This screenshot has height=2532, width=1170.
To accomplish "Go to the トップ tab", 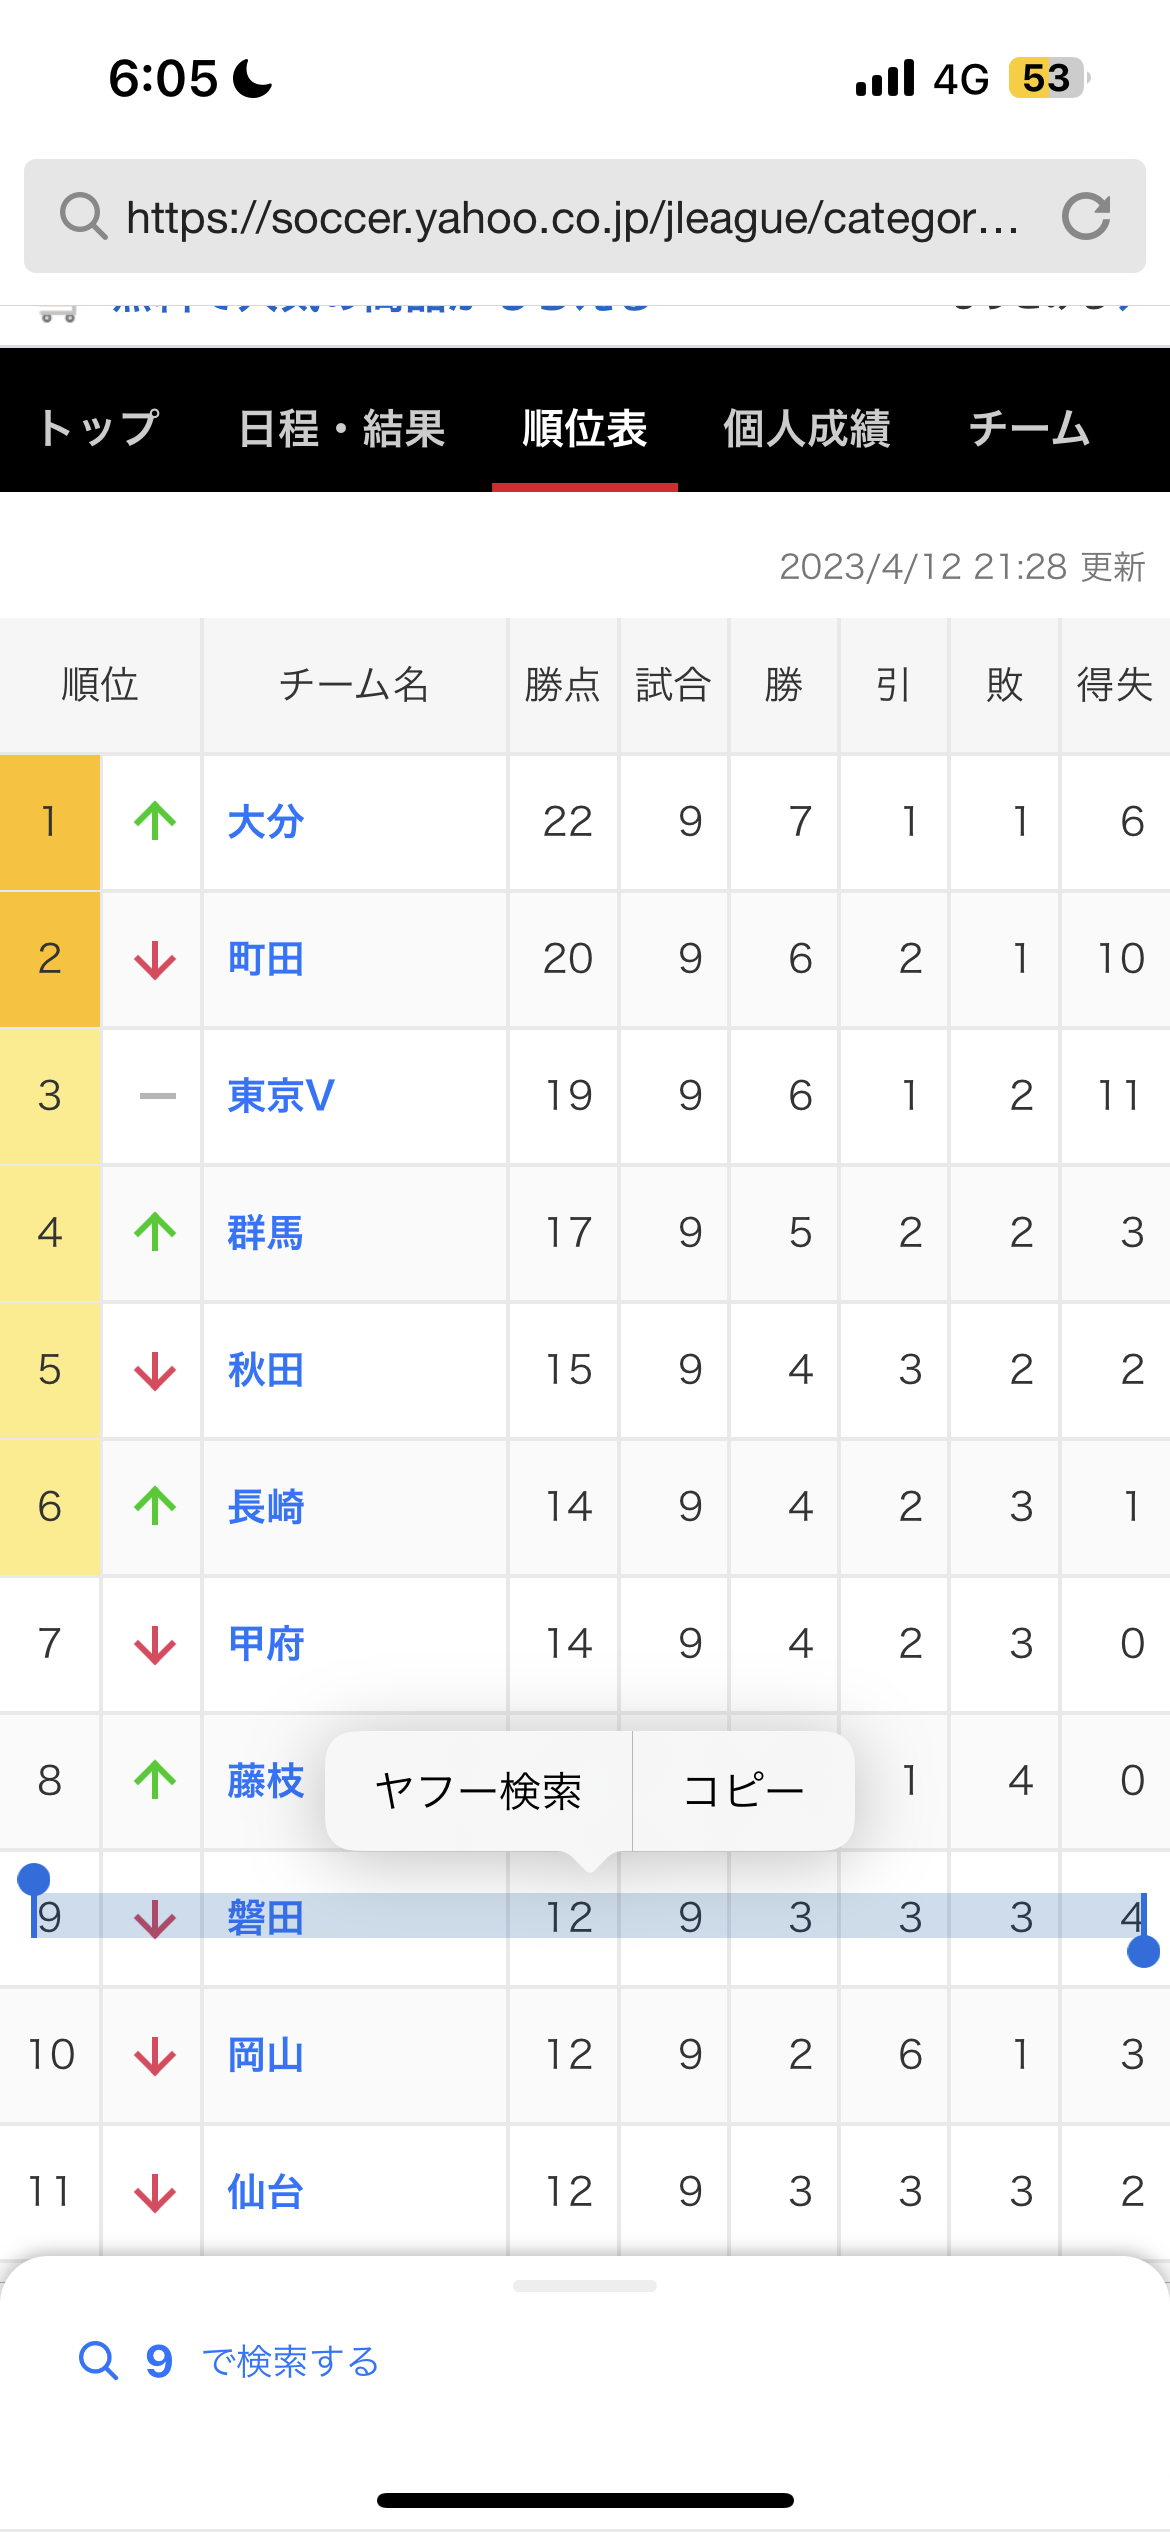I will (98, 428).
